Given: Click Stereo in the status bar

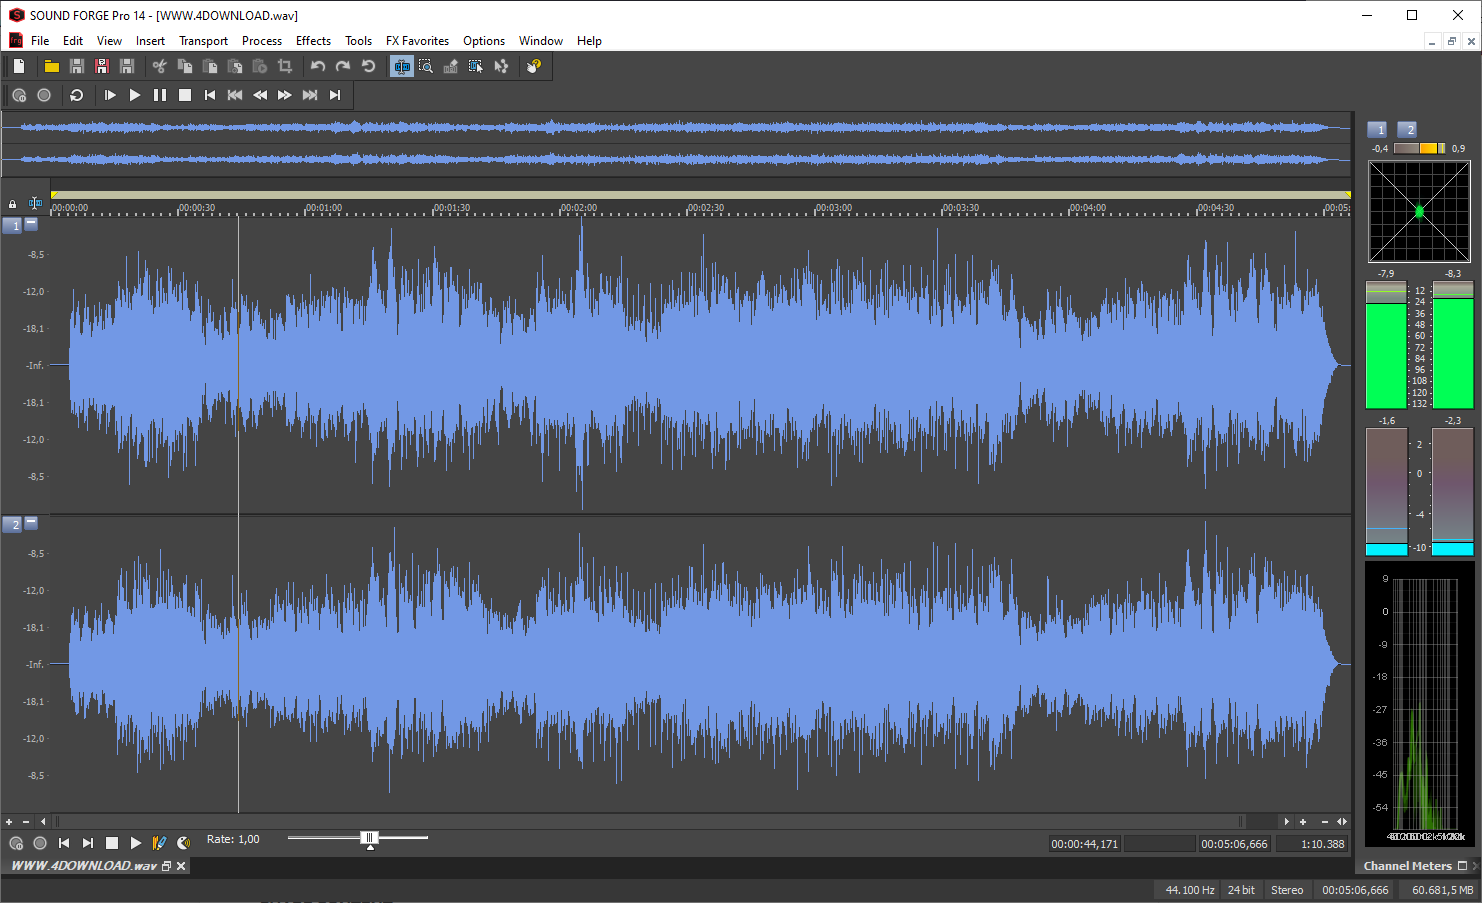Looking at the screenshot, I should click(x=1287, y=890).
